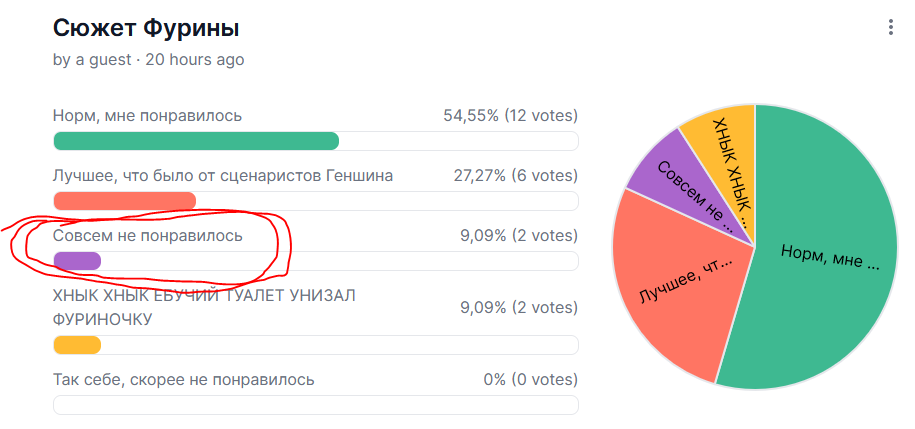Click the "Норм, мне понравилось" option label
This screenshot has height=429, width=915.
coord(147,116)
